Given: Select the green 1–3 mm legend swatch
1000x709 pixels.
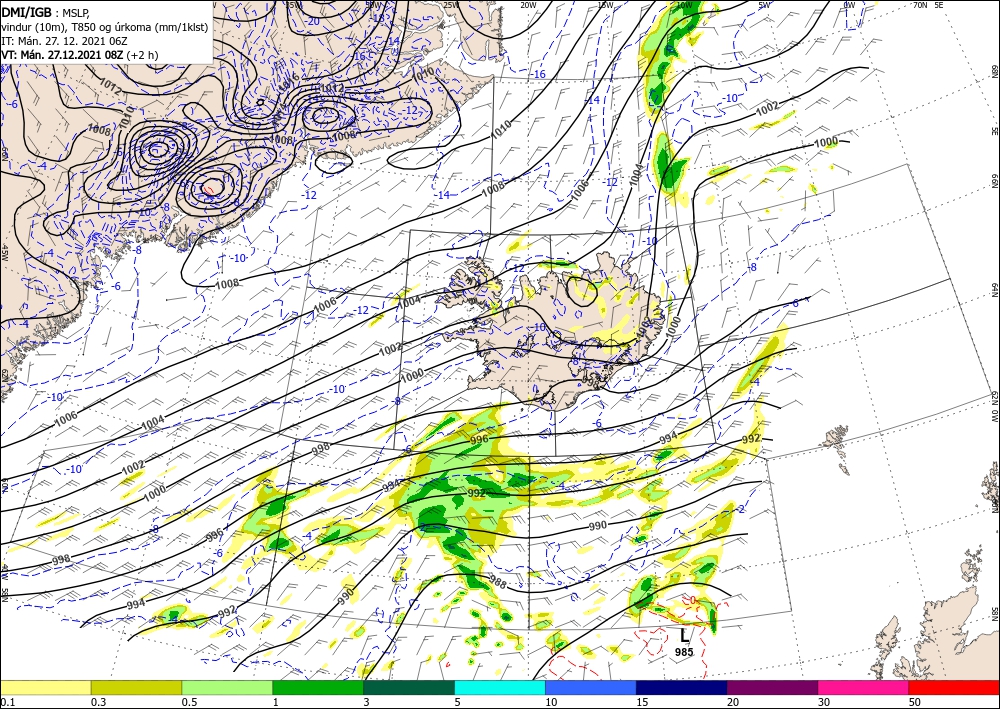Looking at the screenshot, I should click(x=318, y=687).
